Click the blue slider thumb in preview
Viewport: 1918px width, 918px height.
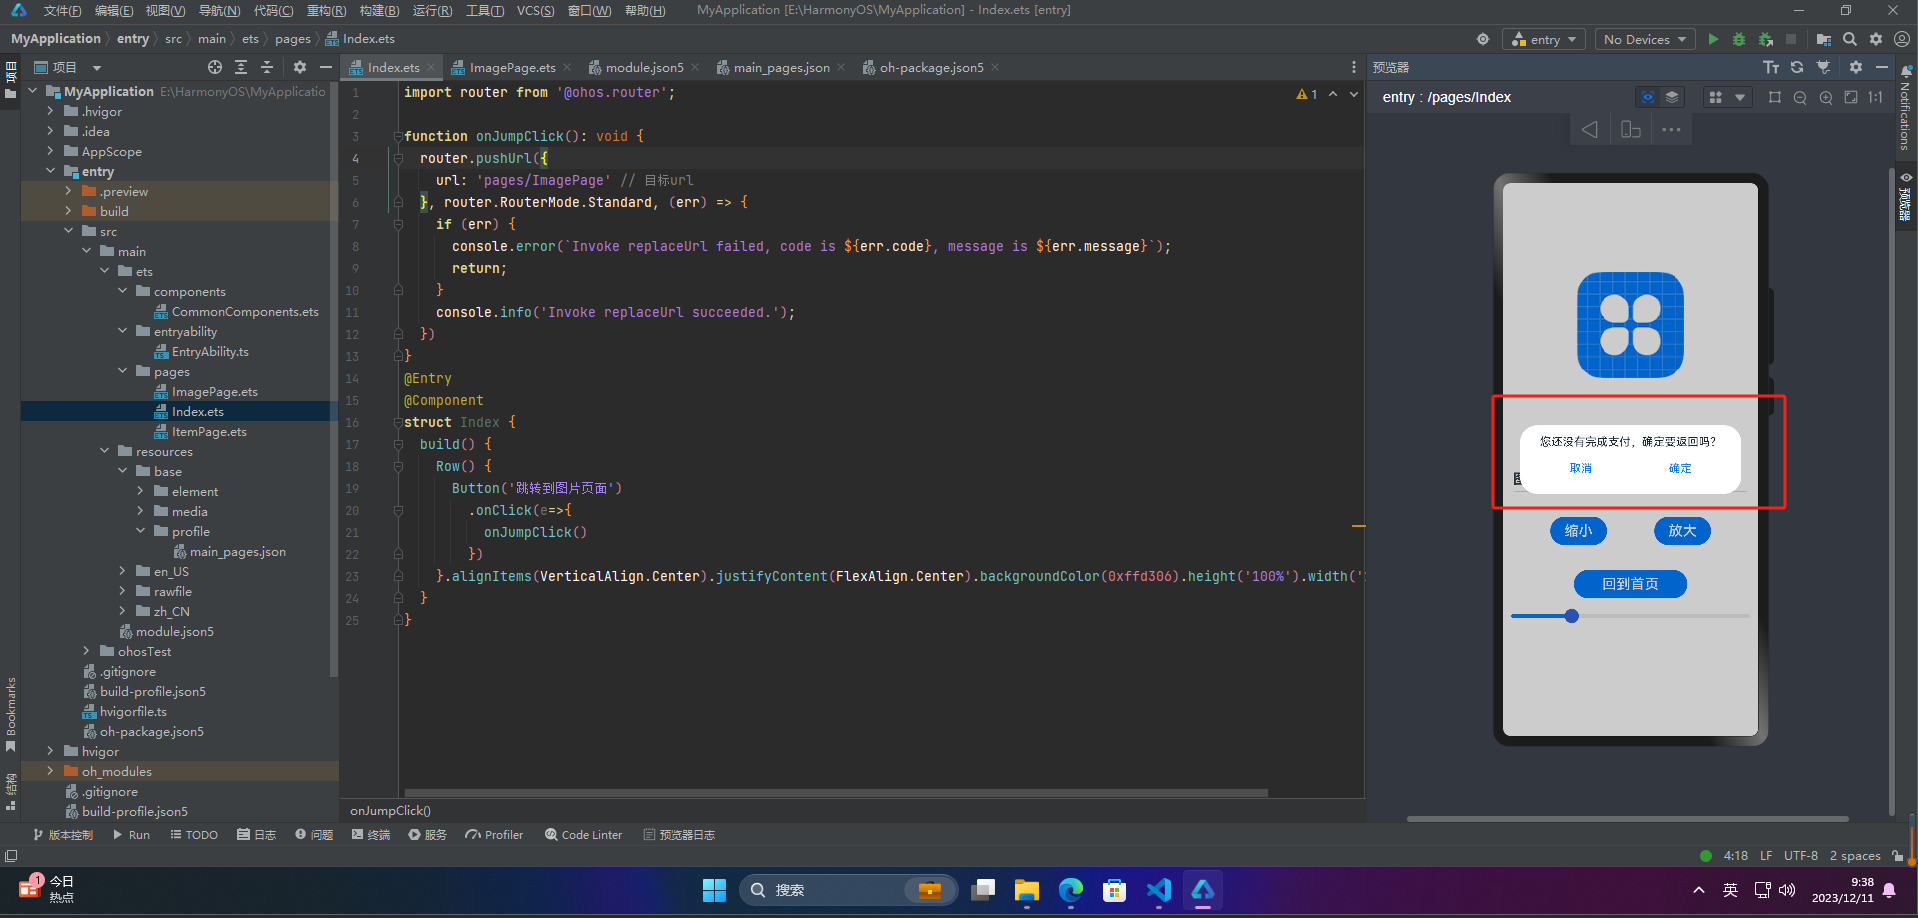[x=1572, y=616]
